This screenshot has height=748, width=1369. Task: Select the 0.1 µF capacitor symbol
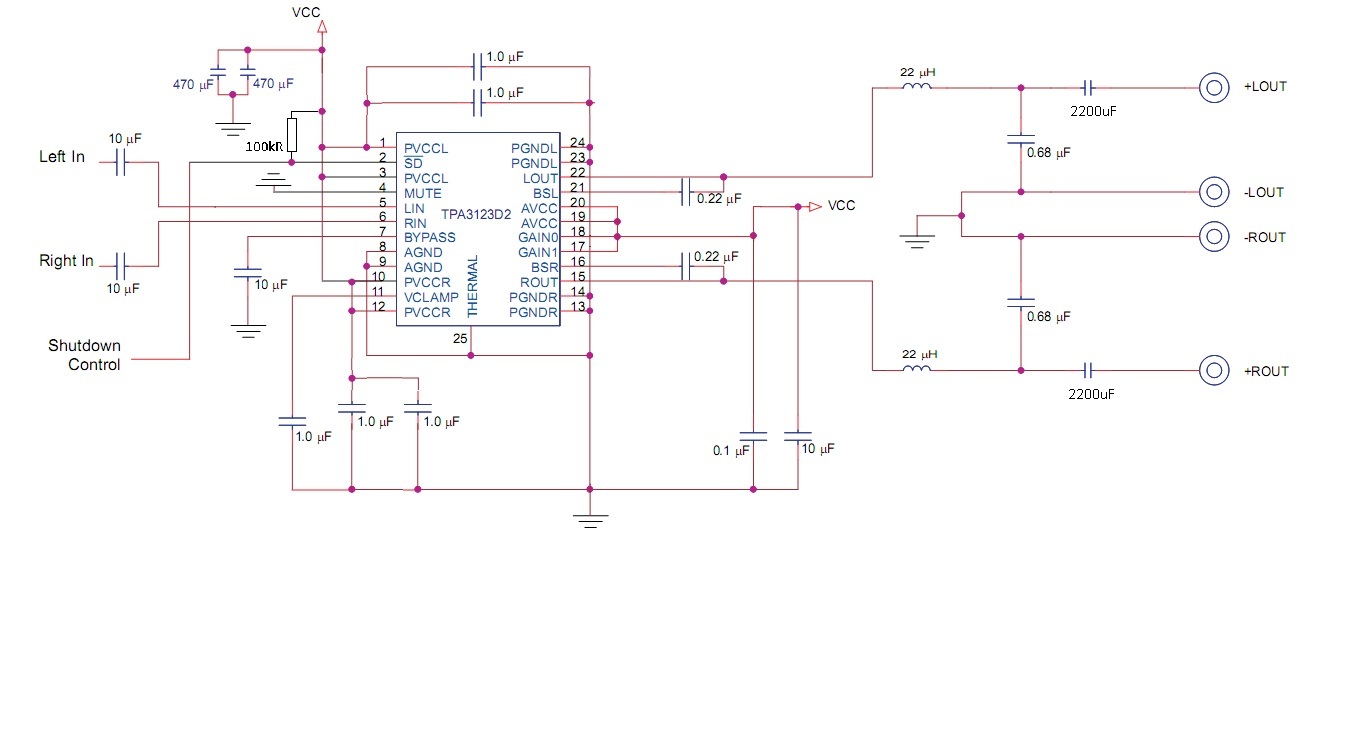click(752, 436)
